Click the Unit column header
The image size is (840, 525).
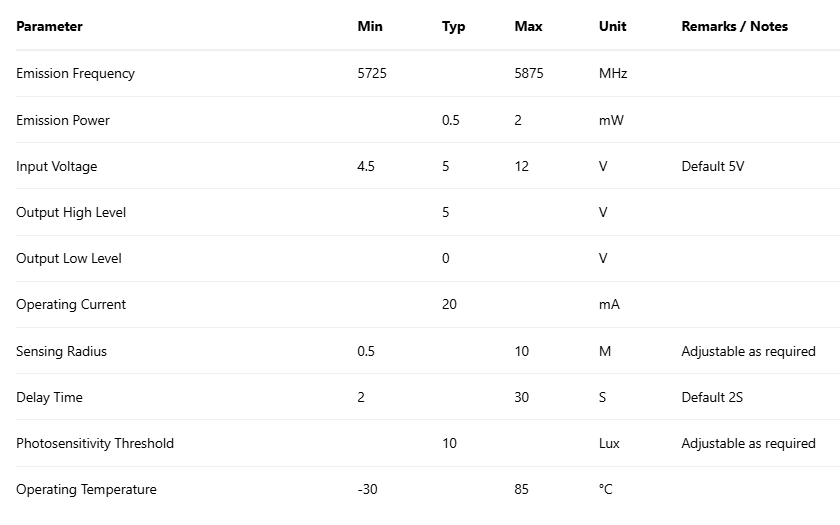pyautogui.click(x=611, y=26)
